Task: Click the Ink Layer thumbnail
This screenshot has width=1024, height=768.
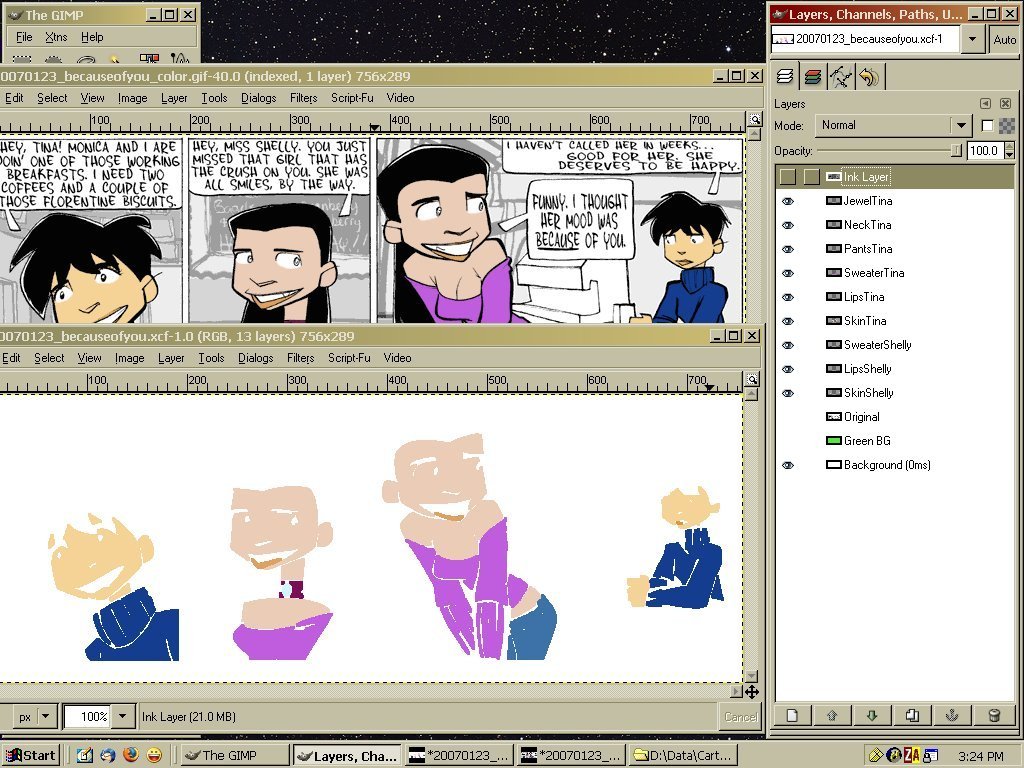Action: (x=833, y=176)
